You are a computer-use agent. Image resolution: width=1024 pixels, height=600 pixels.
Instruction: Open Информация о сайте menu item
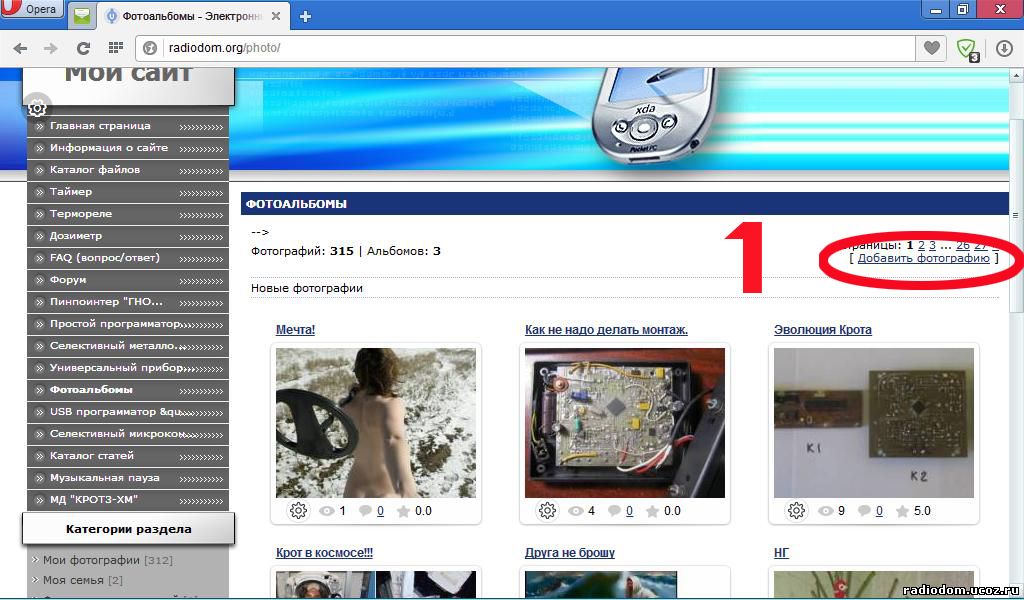(x=128, y=148)
